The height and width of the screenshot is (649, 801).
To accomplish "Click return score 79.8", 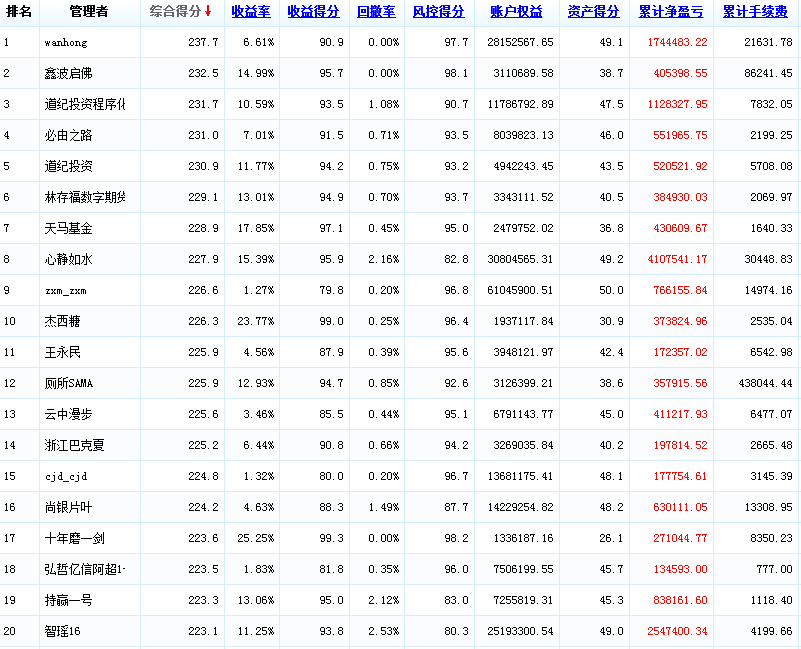I will [332, 290].
